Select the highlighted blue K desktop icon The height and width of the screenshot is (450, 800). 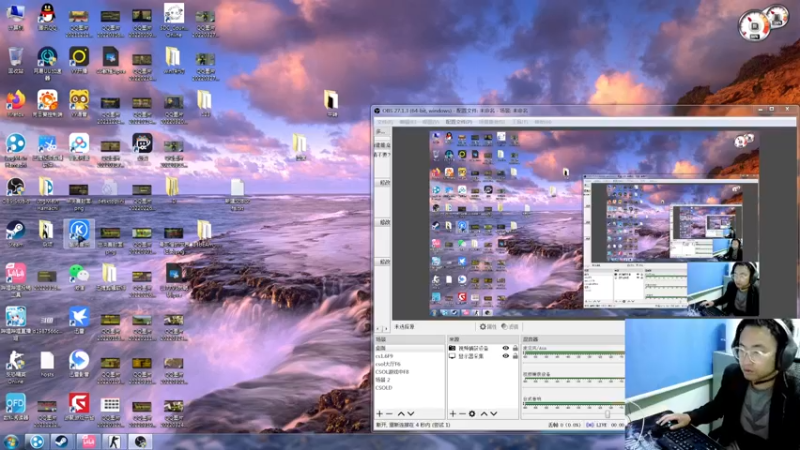coord(79,233)
